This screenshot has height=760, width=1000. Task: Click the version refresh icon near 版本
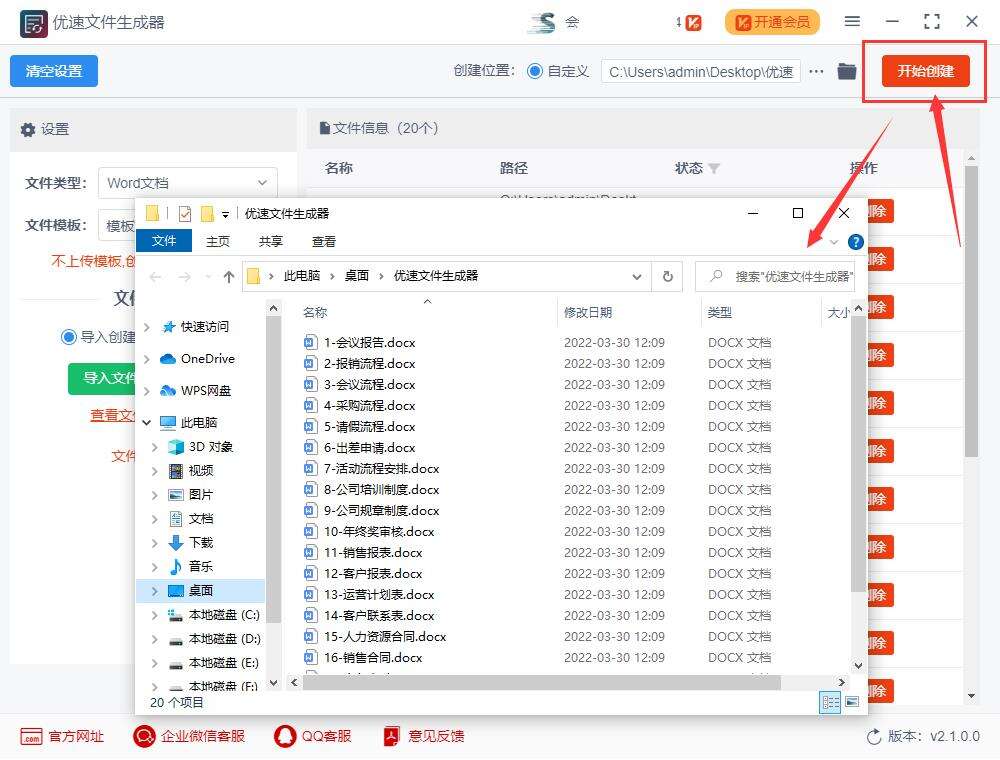point(874,737)
